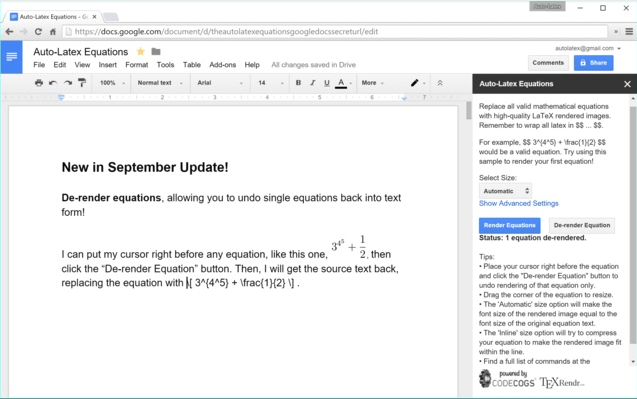Screen dimensions: 637x399
Task: Select the paint format roller icon
Action: point(82,83)
